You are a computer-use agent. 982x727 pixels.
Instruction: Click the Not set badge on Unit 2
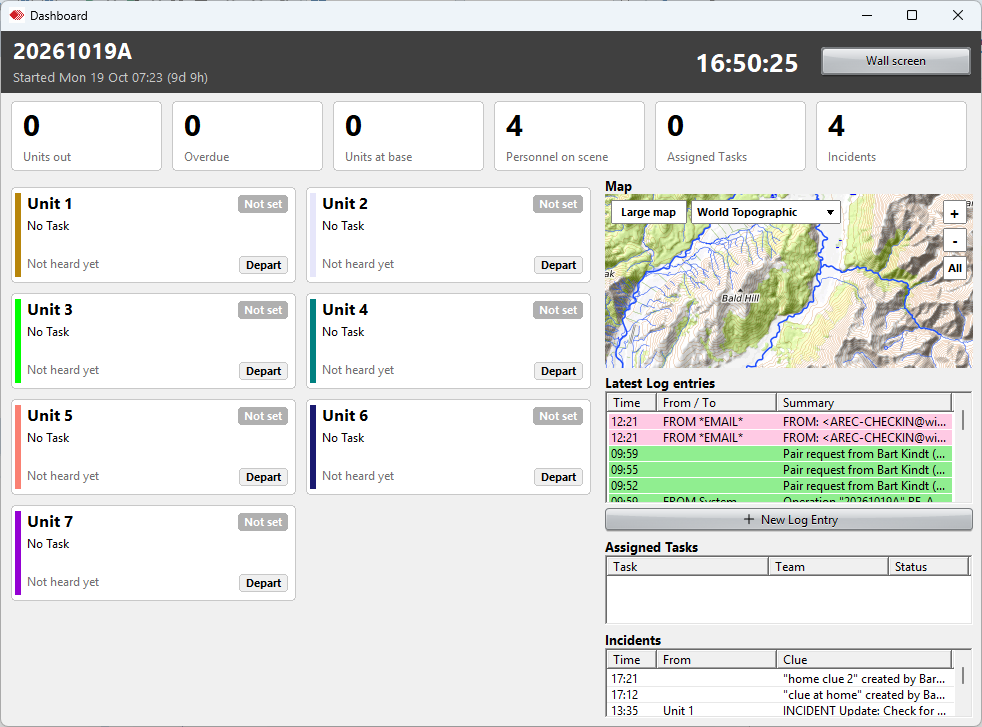[558, 204]
